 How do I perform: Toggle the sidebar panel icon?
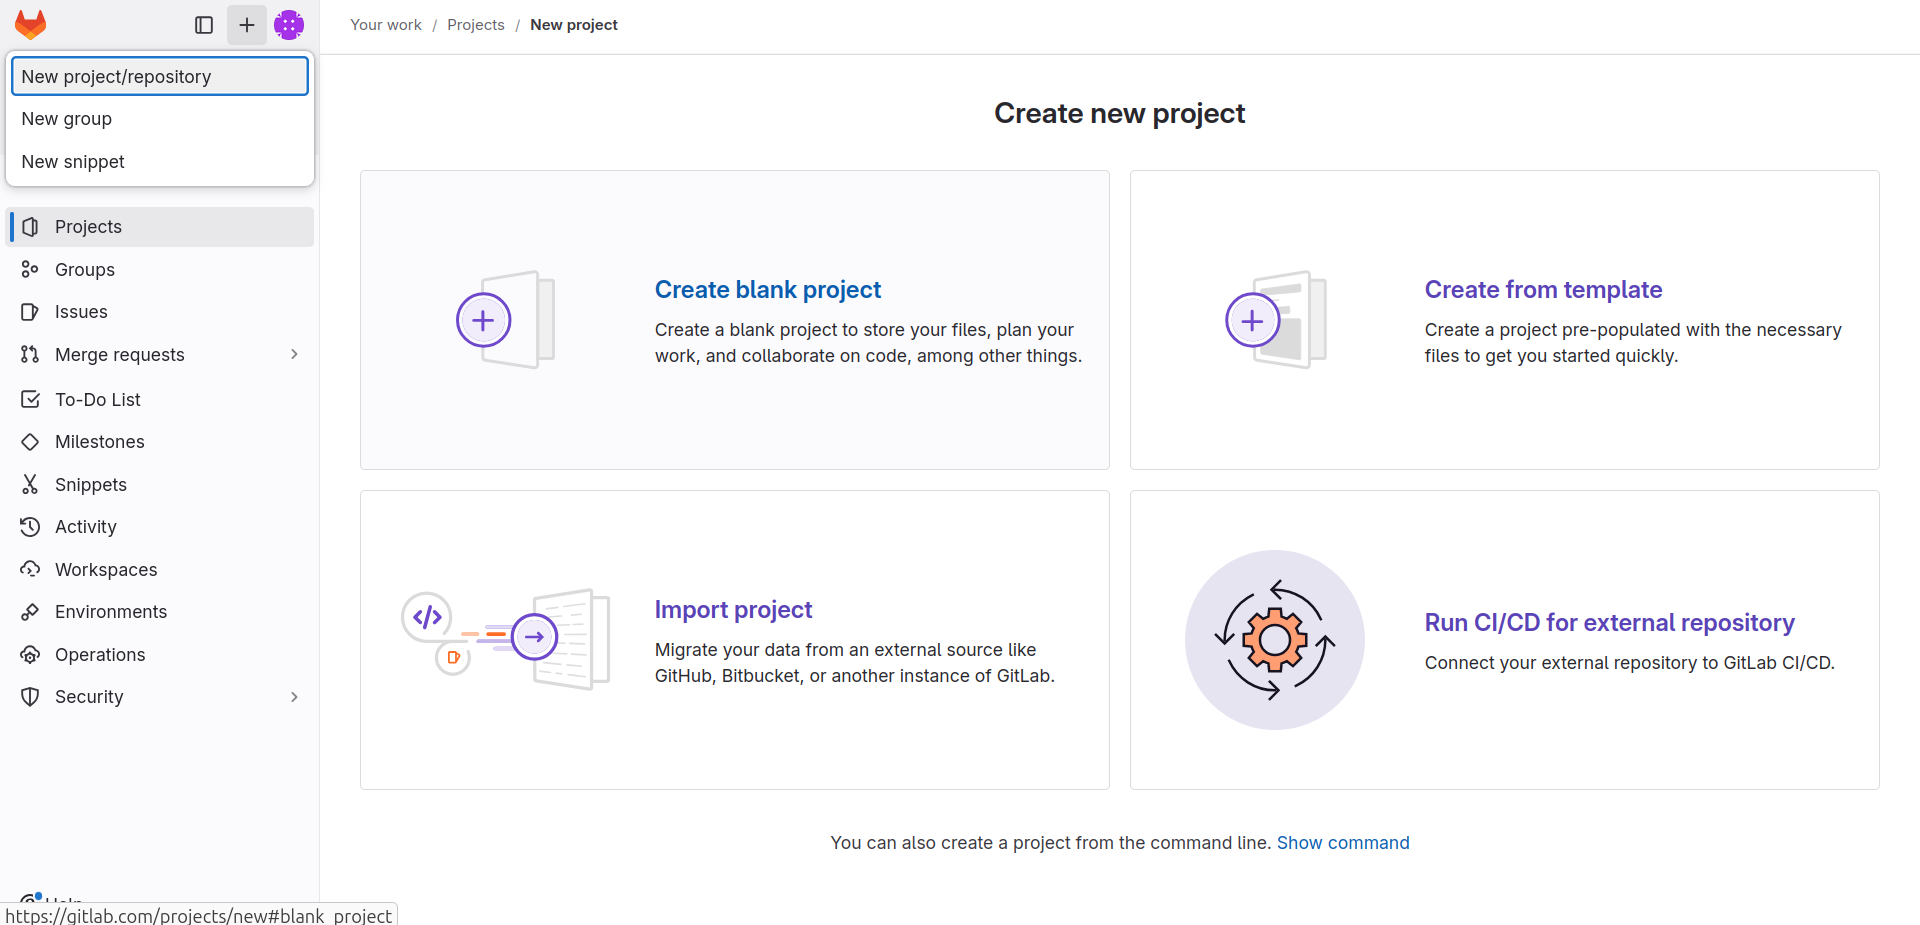click(x=204, y=24)
